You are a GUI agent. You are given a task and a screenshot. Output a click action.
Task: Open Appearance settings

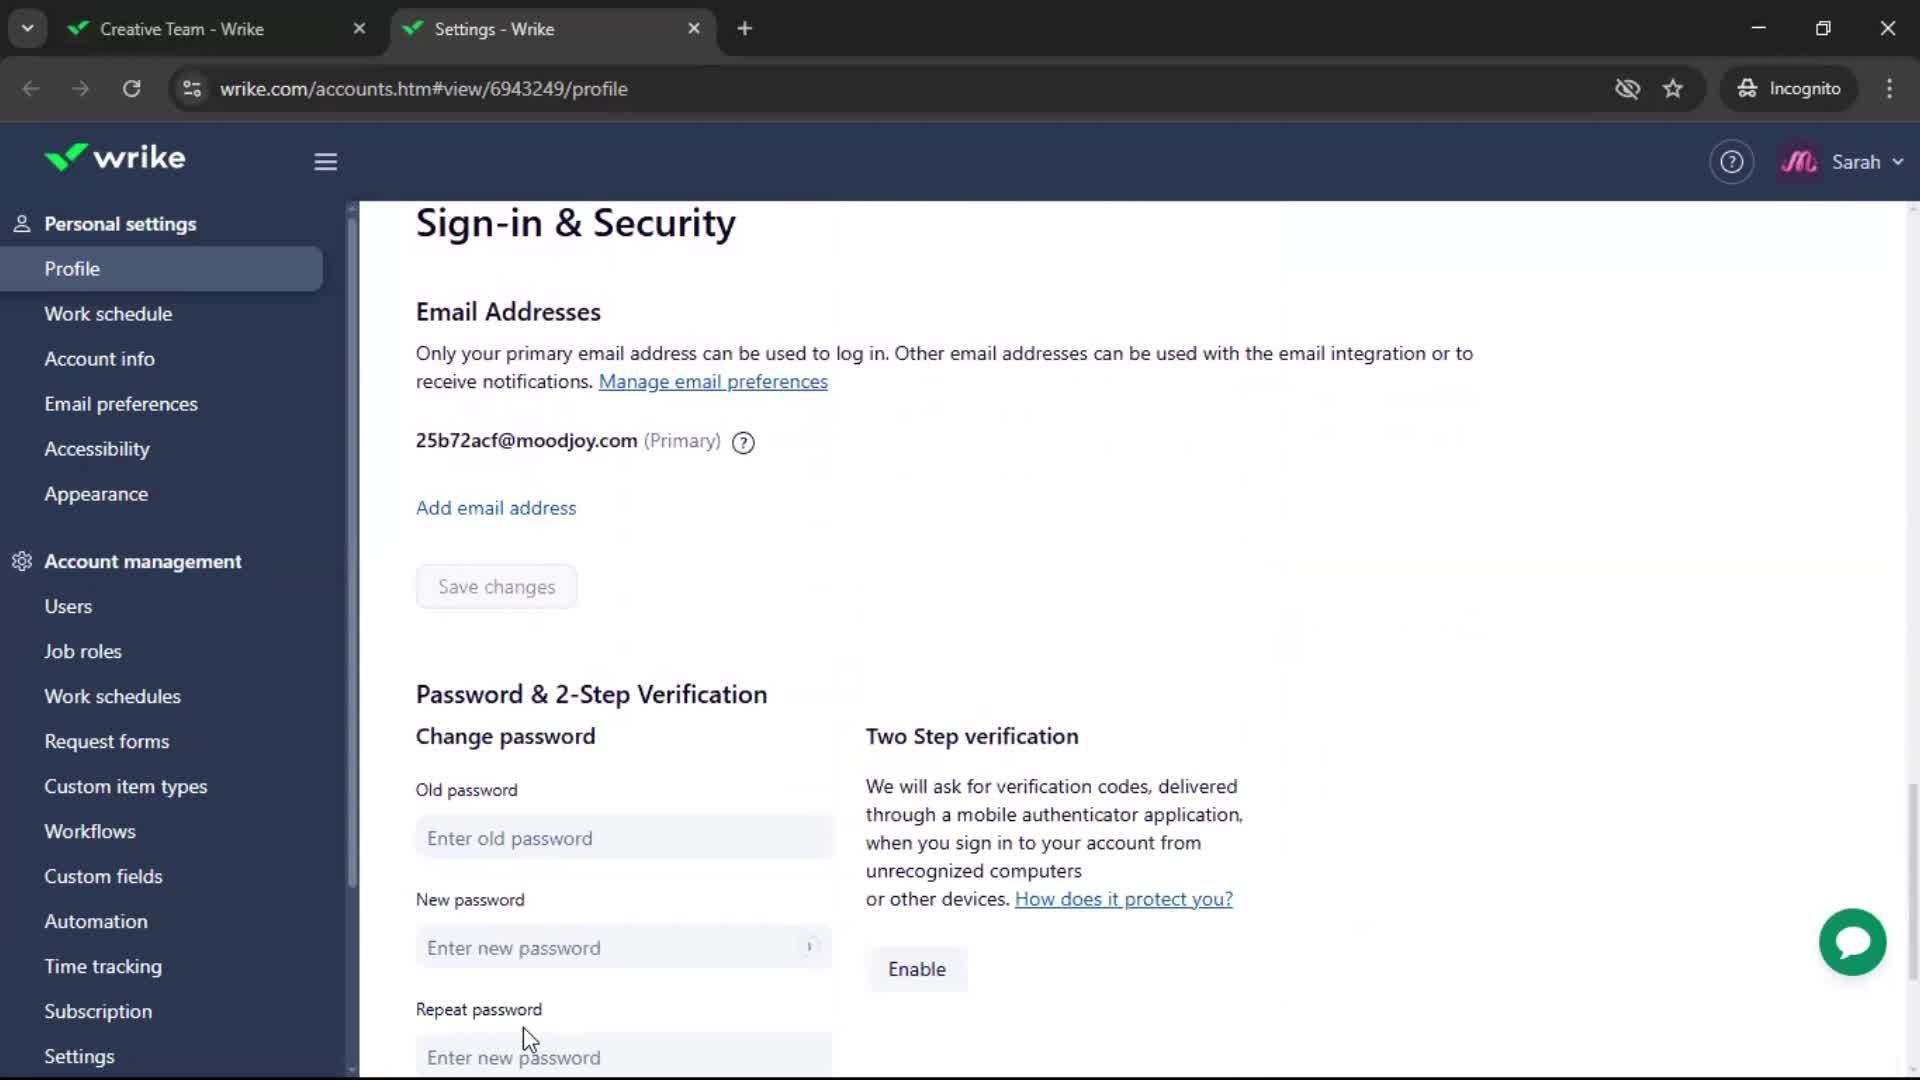tap(96, 494)
